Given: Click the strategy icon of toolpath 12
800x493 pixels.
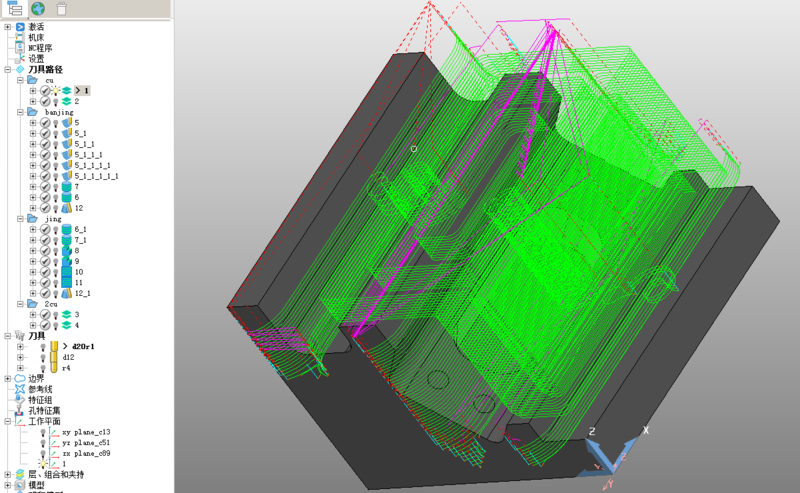Looking at the screenshot, I should (66, 208).
